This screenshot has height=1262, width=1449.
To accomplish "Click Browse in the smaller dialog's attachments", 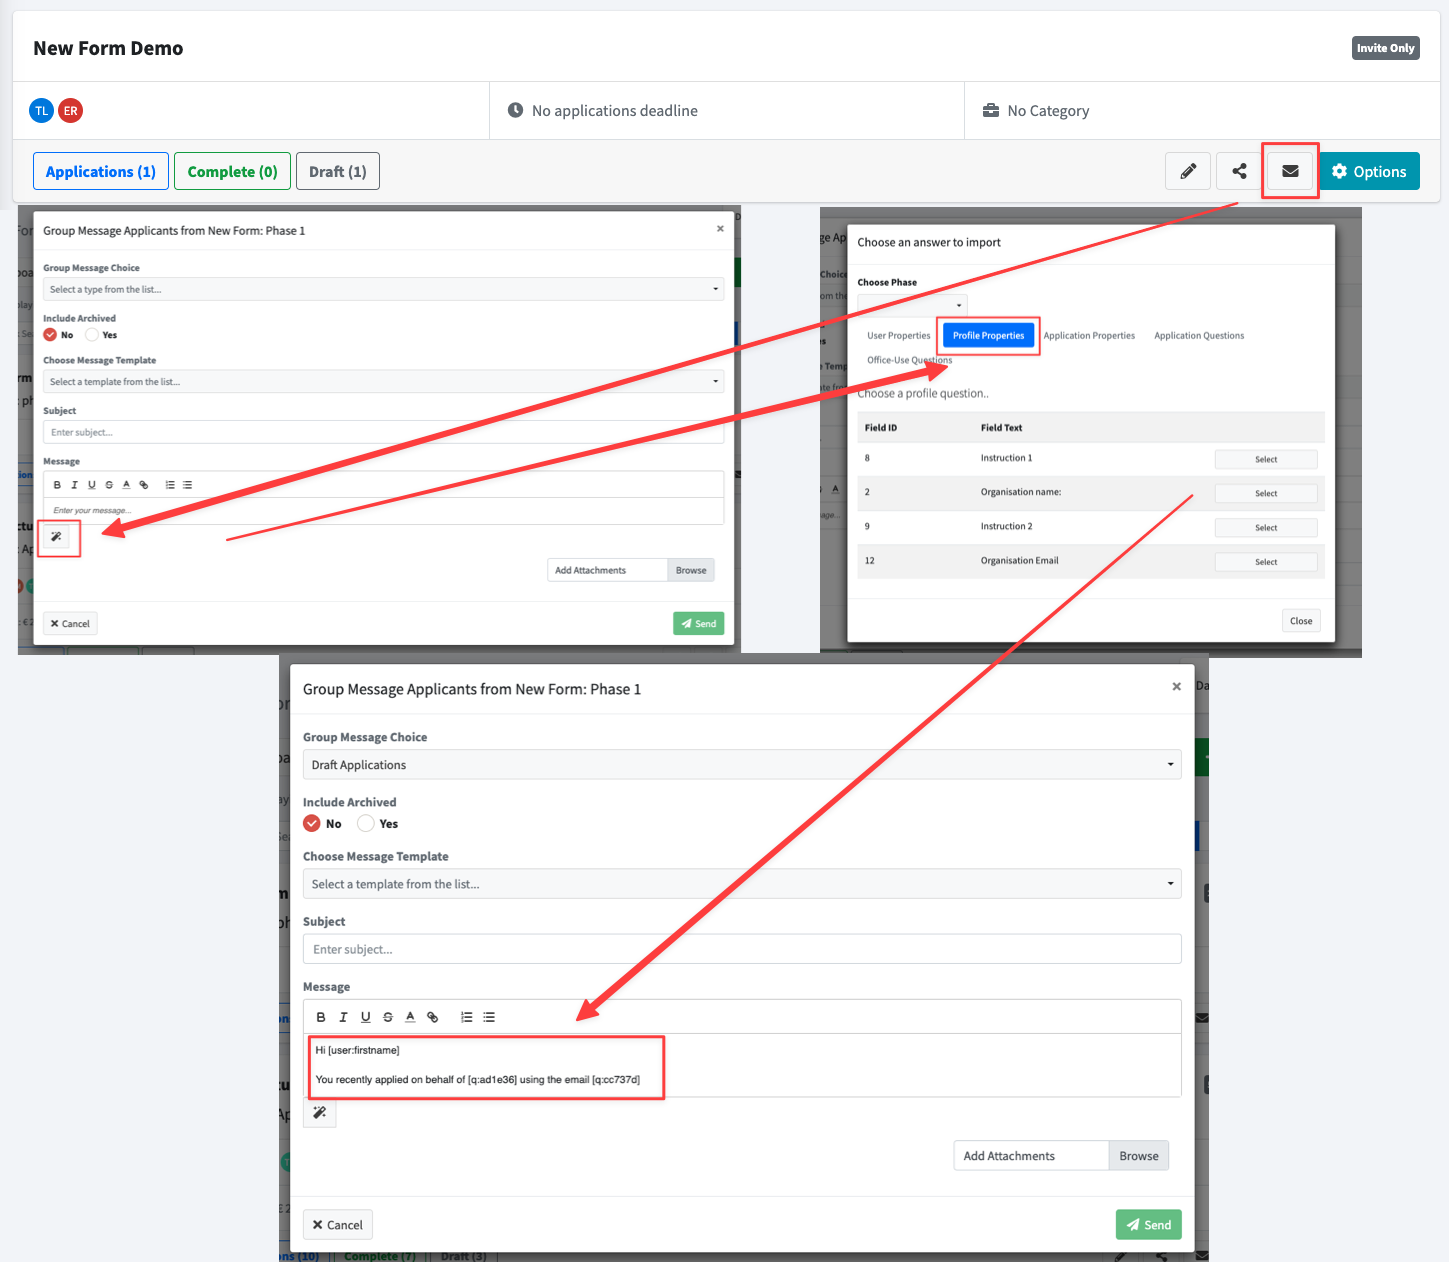I will [691, 570].
